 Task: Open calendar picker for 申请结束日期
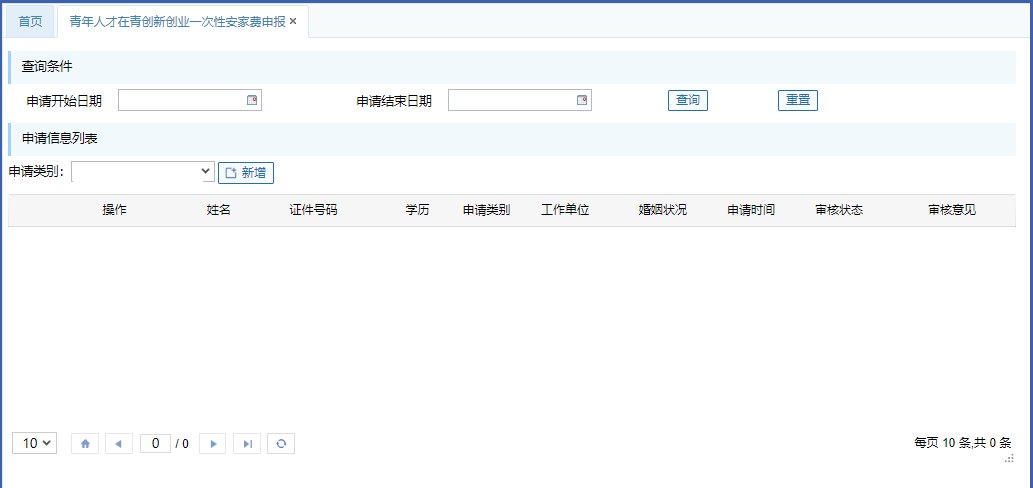pyautogui.click(x=582, y=101)
